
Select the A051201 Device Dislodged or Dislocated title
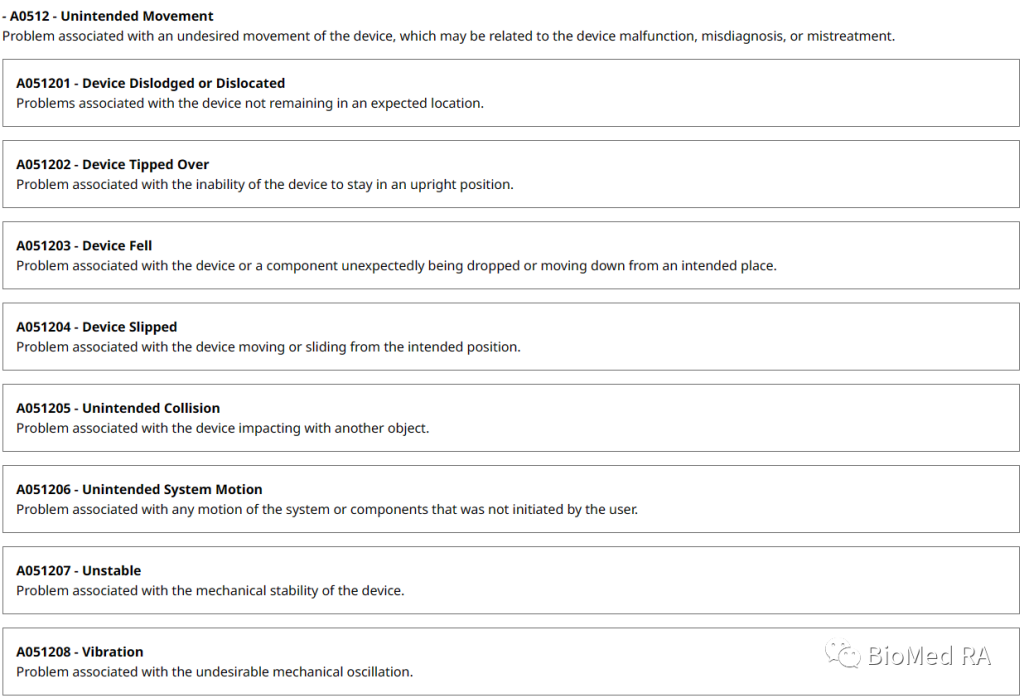150,84
